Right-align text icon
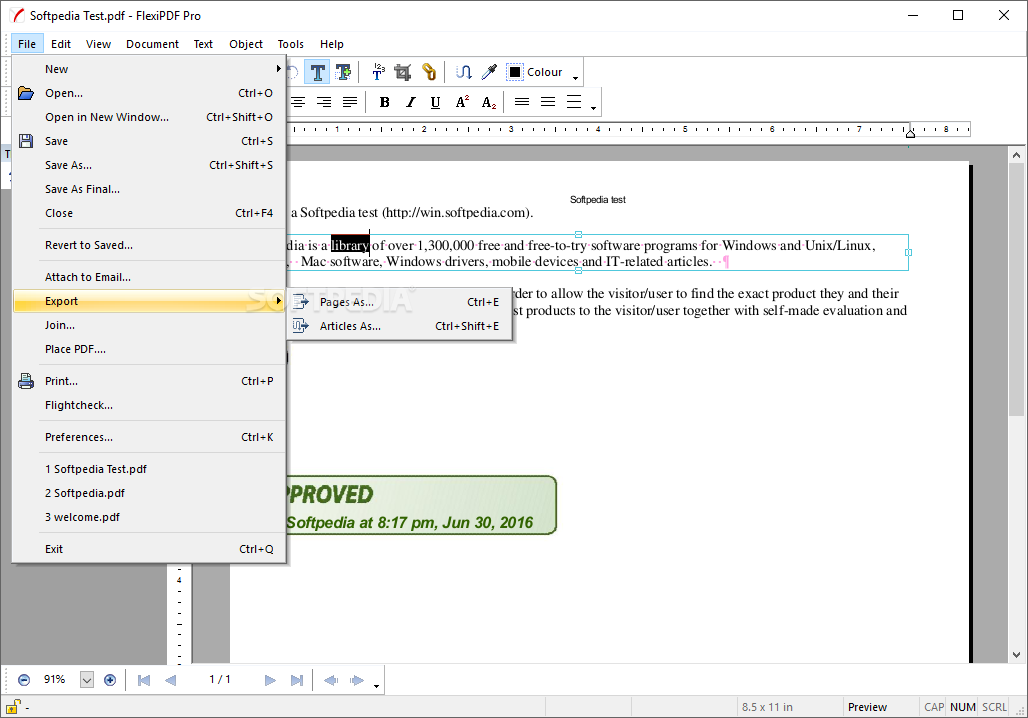The image size is (1028, 718). [324, 102]
